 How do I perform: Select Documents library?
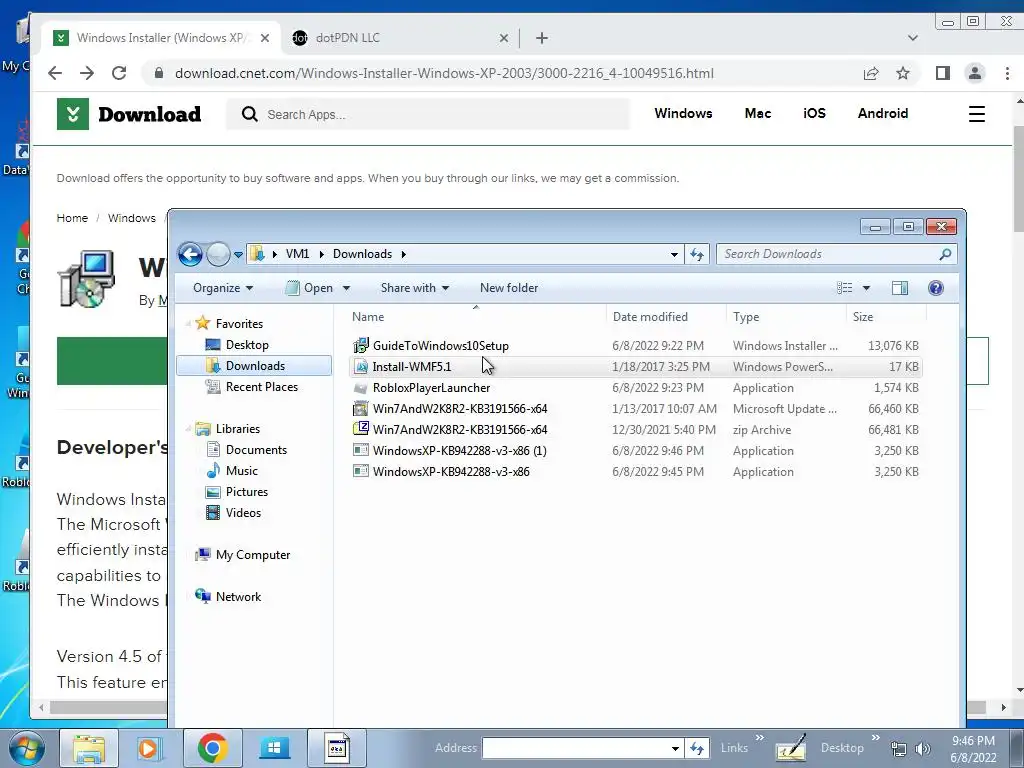coord(256,450)
